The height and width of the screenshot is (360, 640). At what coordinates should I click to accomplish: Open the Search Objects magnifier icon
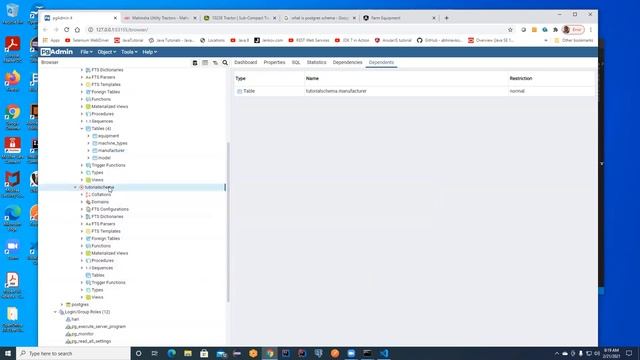click(x=225, y=62)
